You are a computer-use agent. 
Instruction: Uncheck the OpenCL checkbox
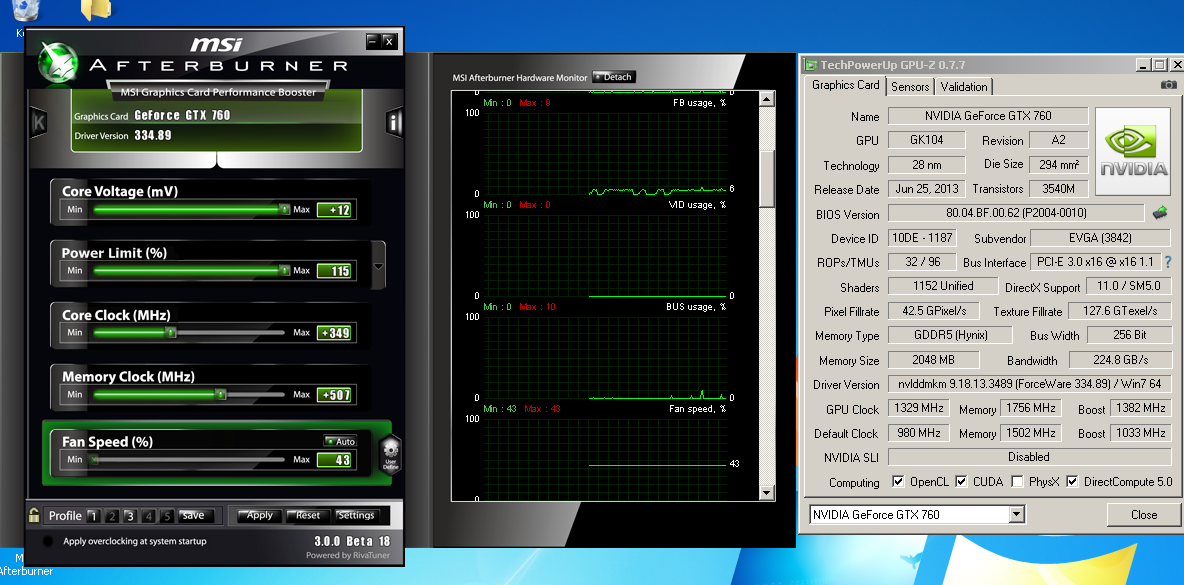tap(898, 482)
